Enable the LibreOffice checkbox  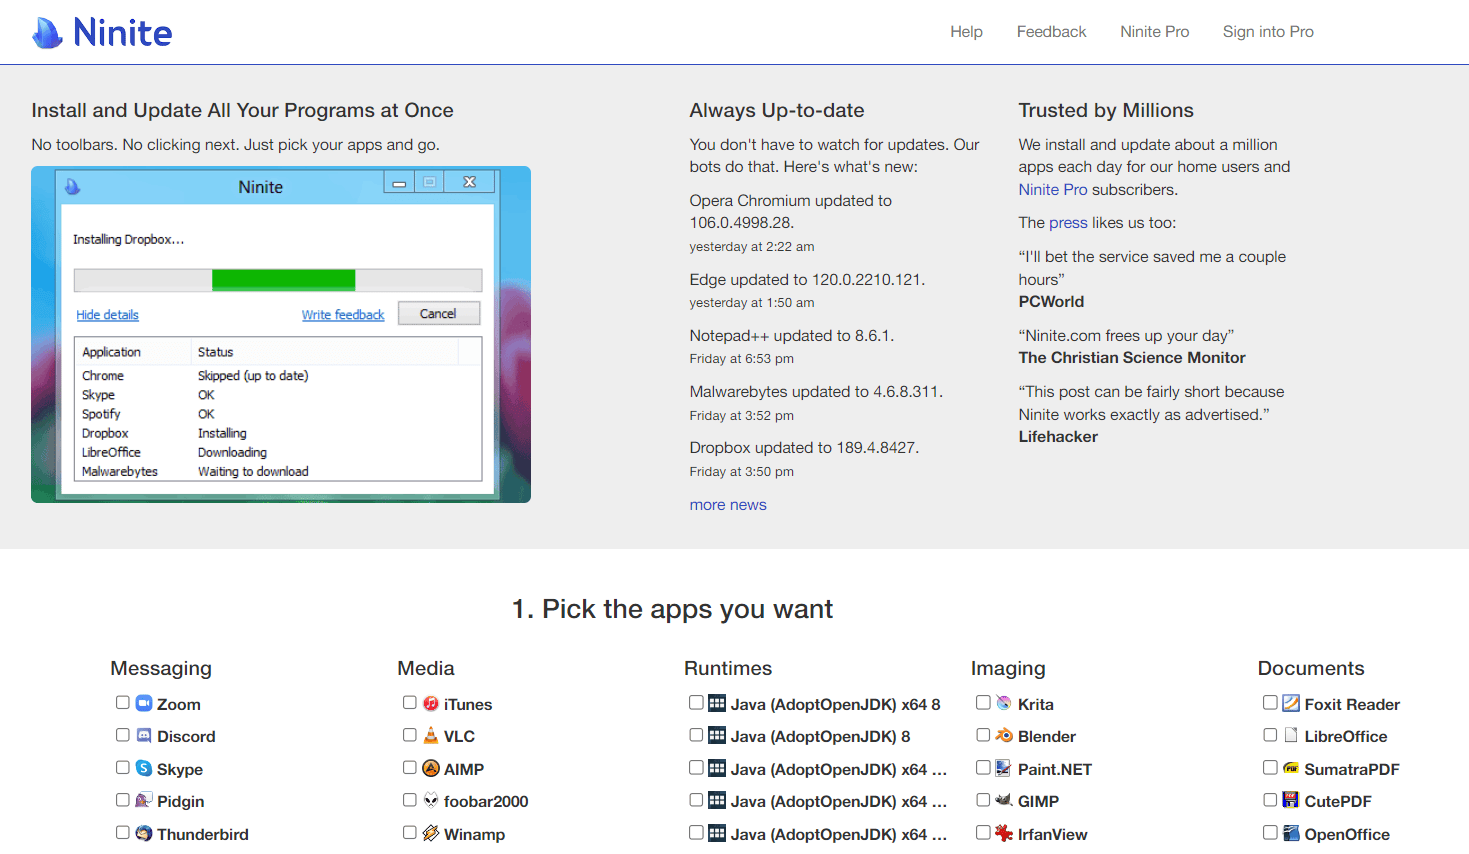click(1269, 734)
